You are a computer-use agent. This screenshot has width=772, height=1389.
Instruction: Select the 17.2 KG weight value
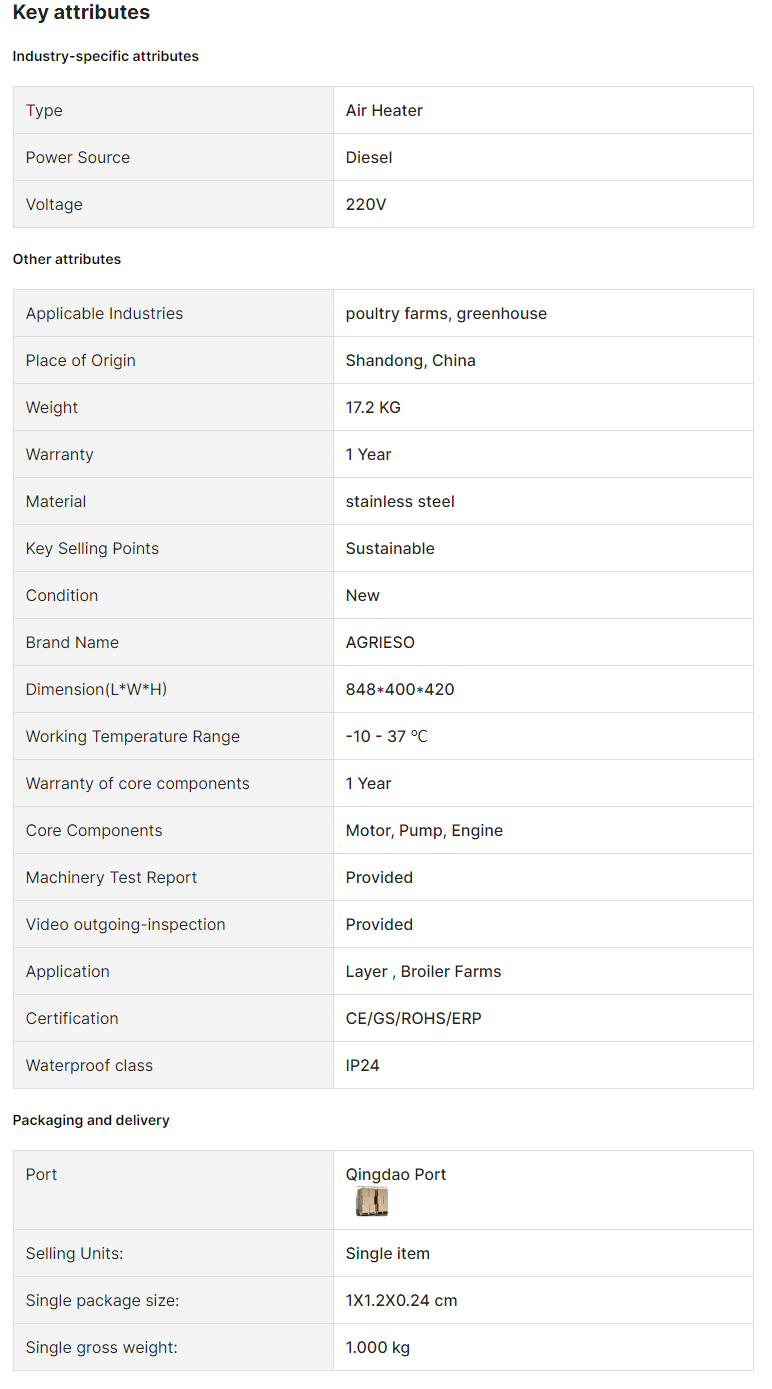point(373,407)
